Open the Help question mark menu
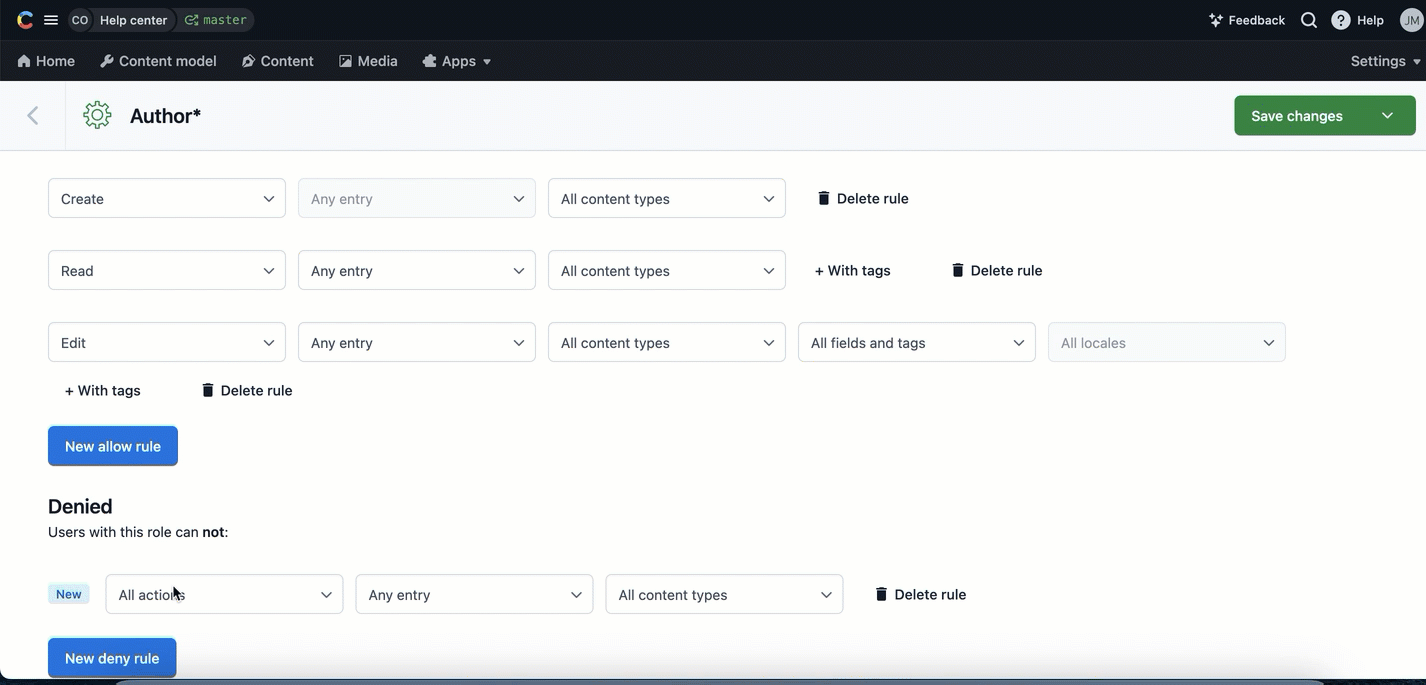Screen dimensions: 1426x685 click(x=1358, y=20)
